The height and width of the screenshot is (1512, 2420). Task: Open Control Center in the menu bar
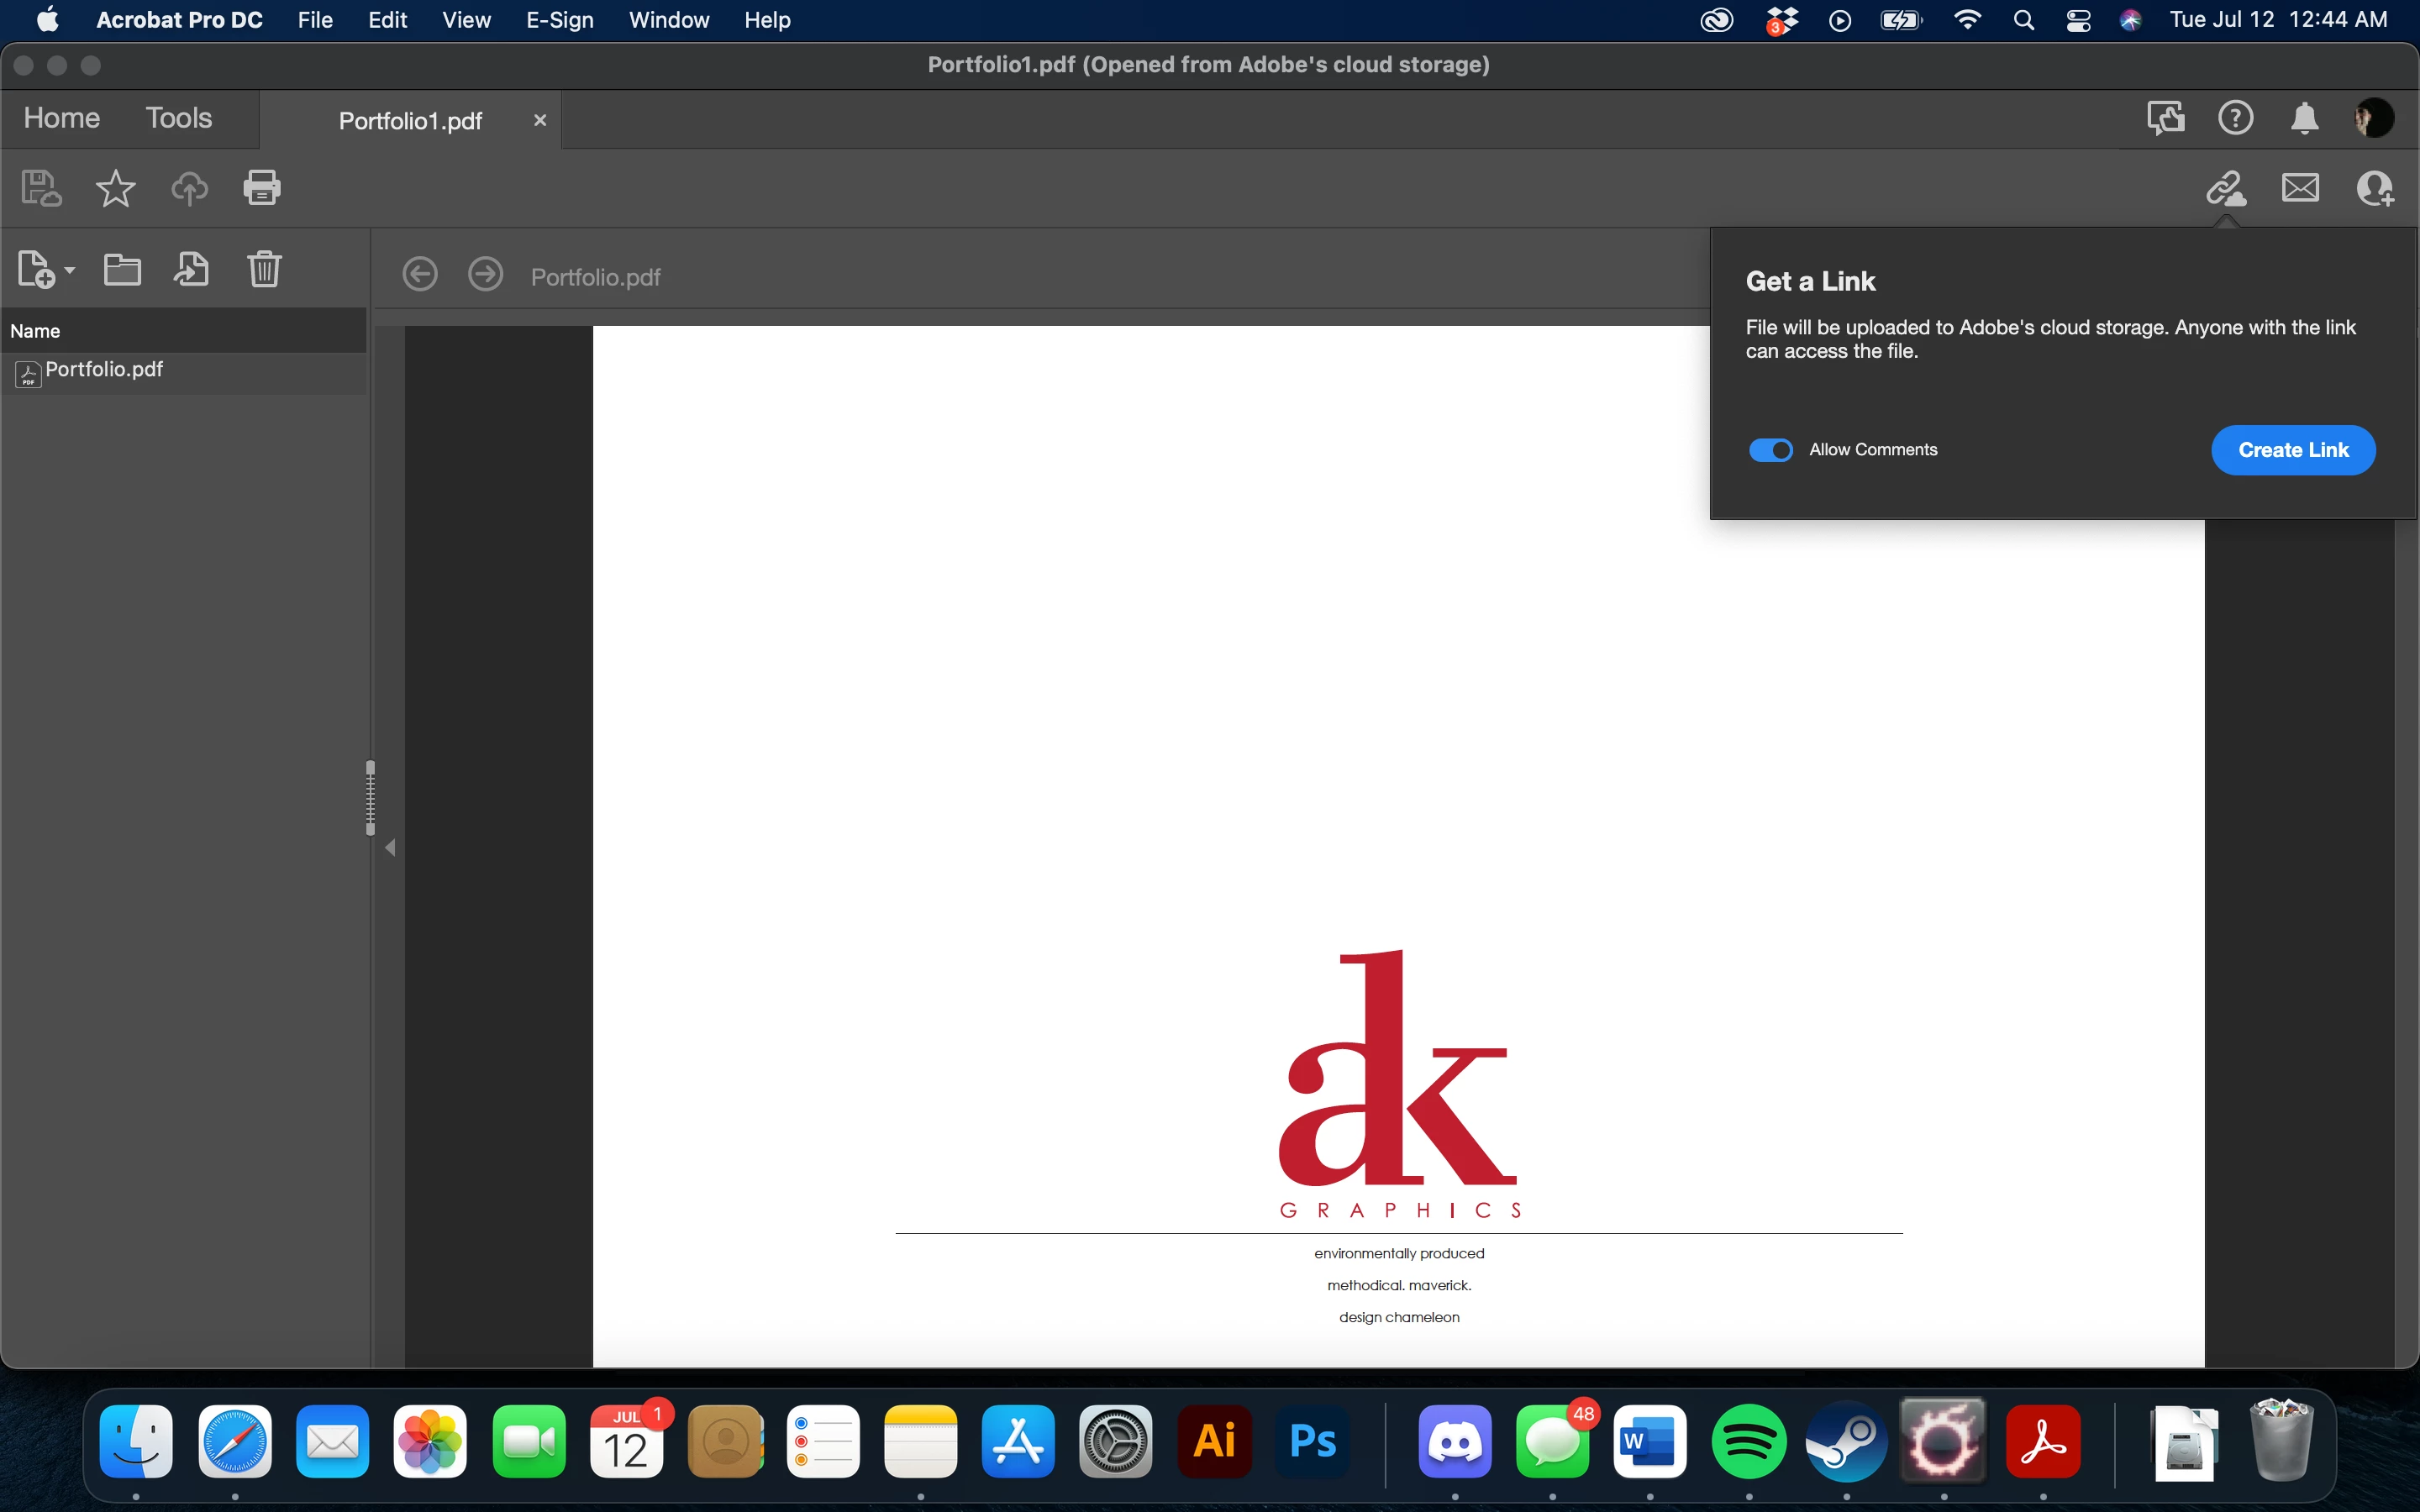2078,20
